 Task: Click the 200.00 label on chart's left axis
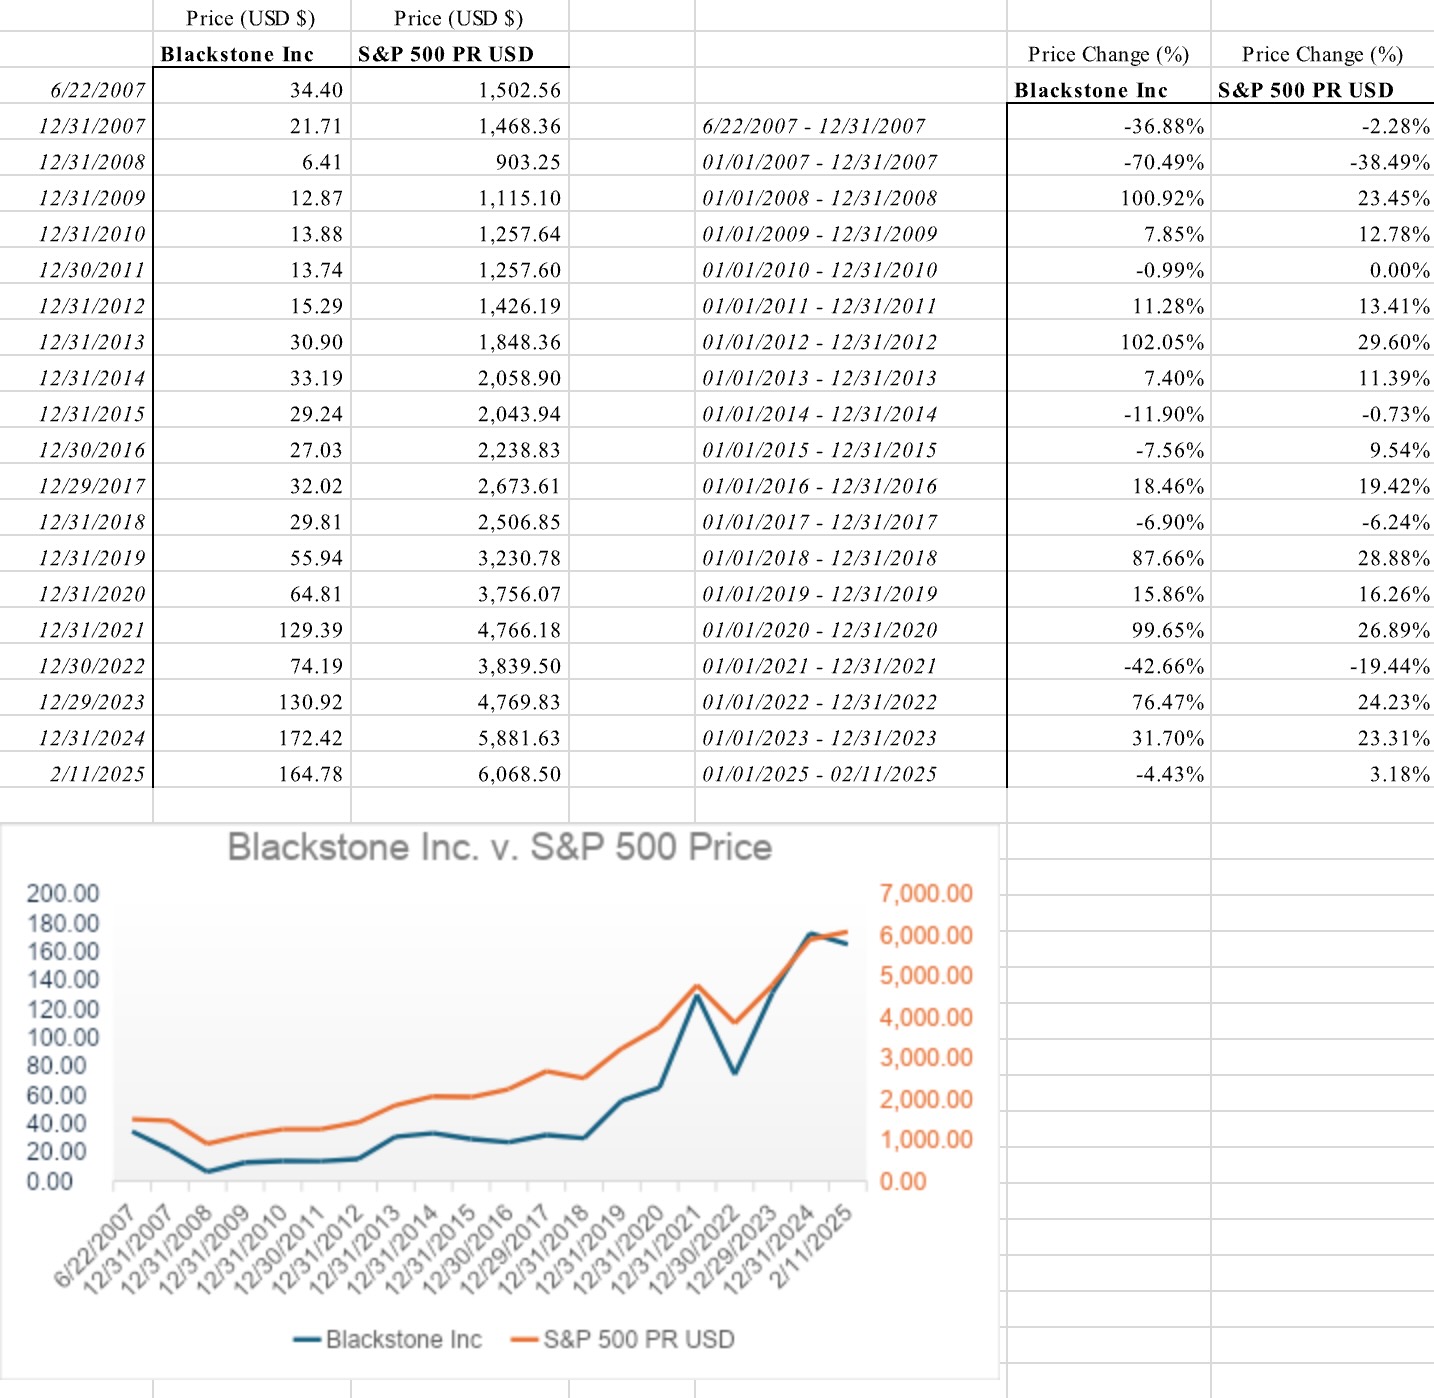pos(63,893)
